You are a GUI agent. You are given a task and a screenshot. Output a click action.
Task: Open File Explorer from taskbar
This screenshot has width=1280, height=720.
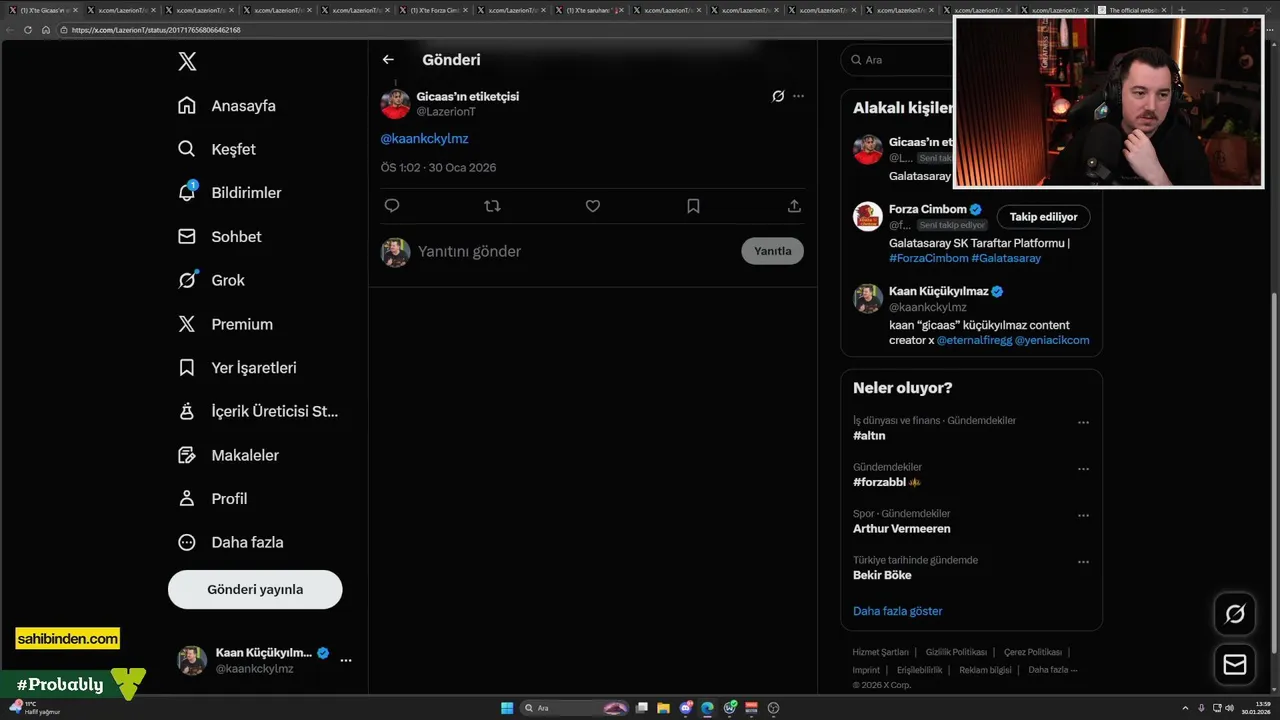[664, 708]
